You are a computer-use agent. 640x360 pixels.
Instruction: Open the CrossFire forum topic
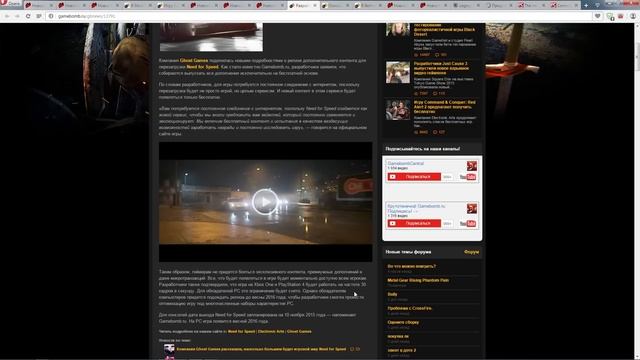tap(409, 308)
